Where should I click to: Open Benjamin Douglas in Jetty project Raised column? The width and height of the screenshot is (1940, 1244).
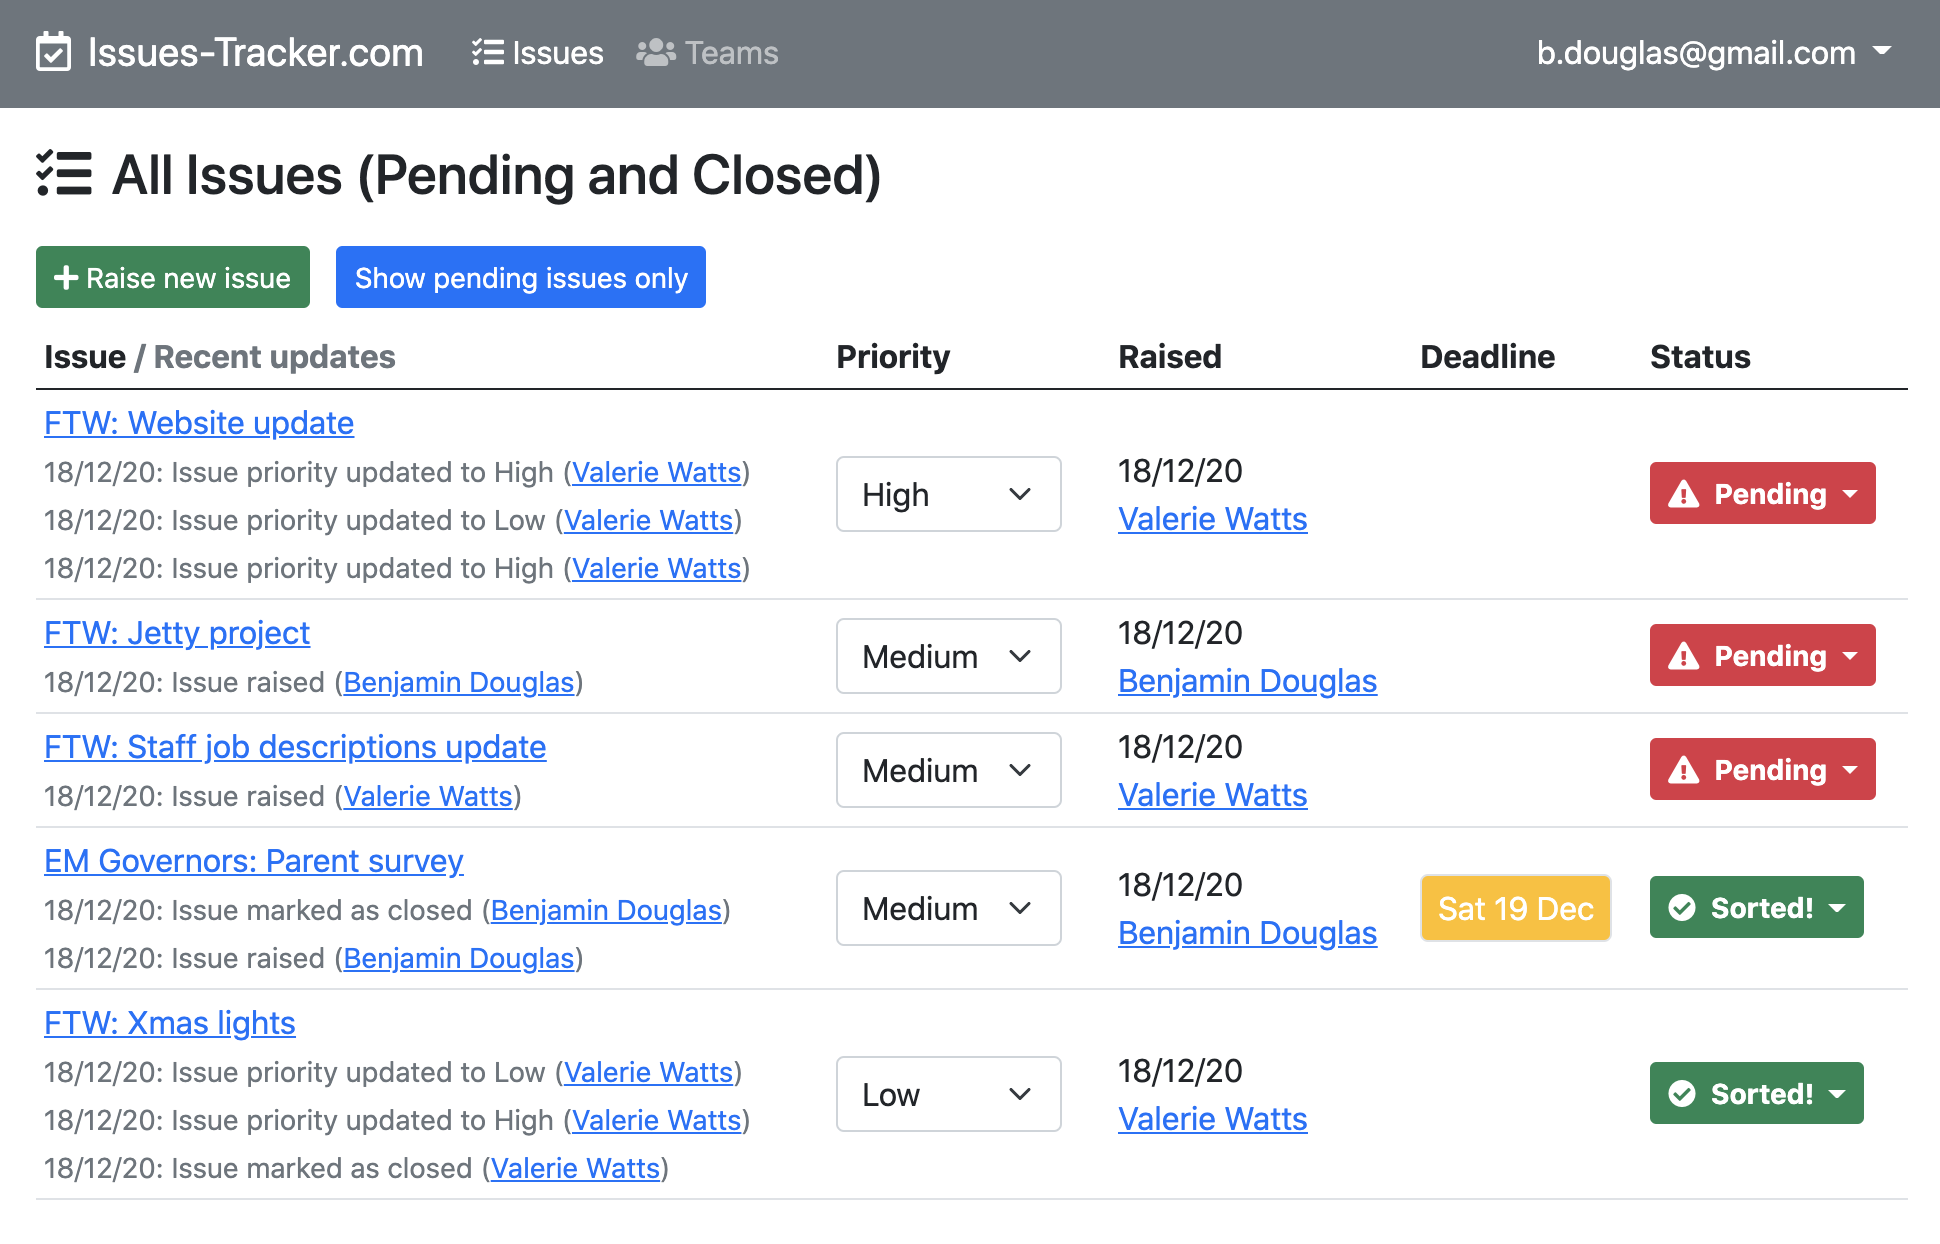[1247, 681]
